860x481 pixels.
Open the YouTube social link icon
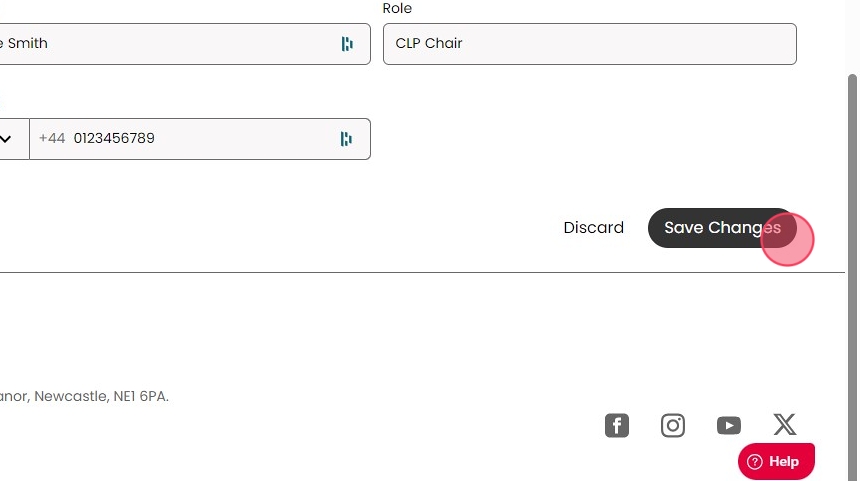(x=729, y=426)
